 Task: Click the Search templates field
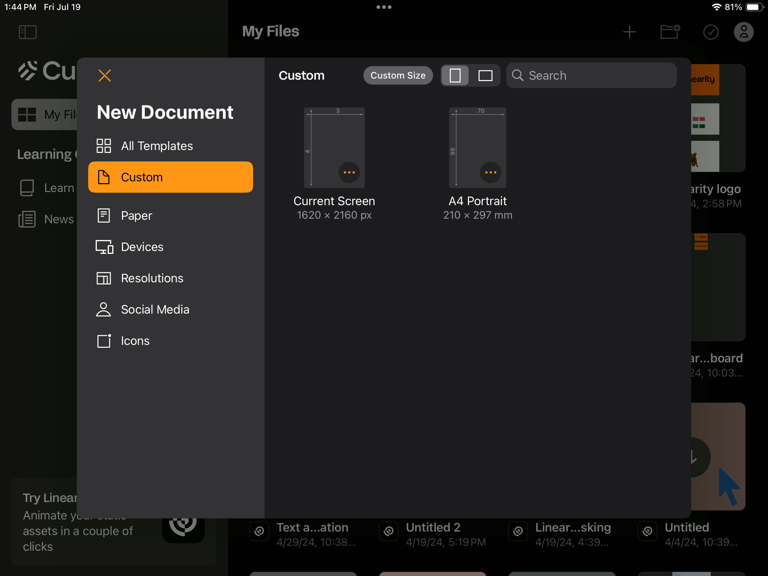591,75
